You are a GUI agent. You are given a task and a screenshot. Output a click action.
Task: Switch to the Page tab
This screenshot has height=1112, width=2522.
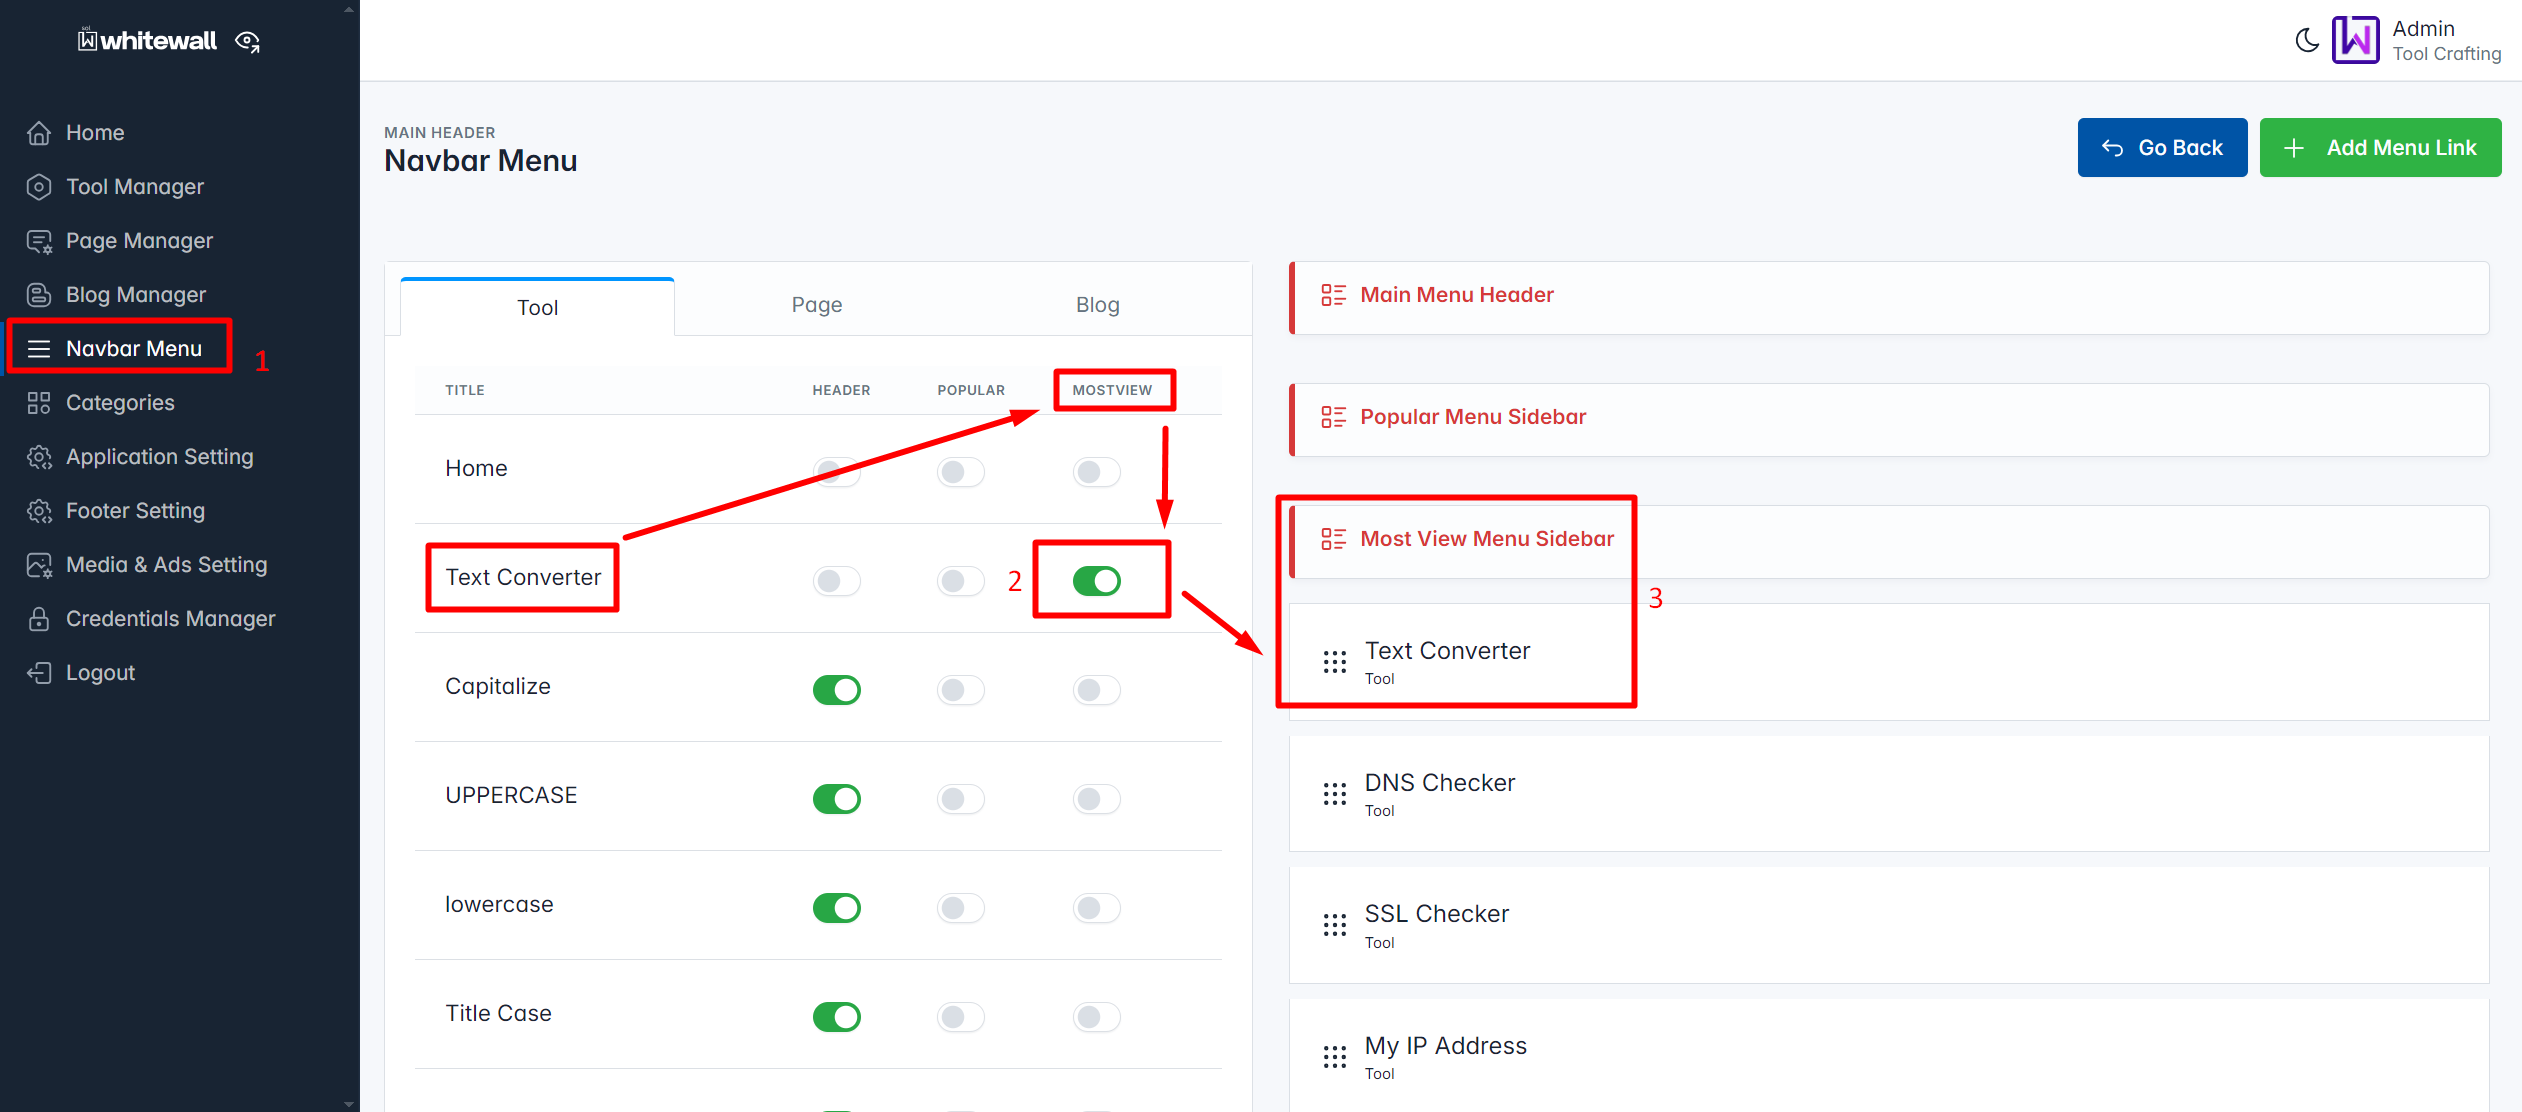(x=817, y=305)
